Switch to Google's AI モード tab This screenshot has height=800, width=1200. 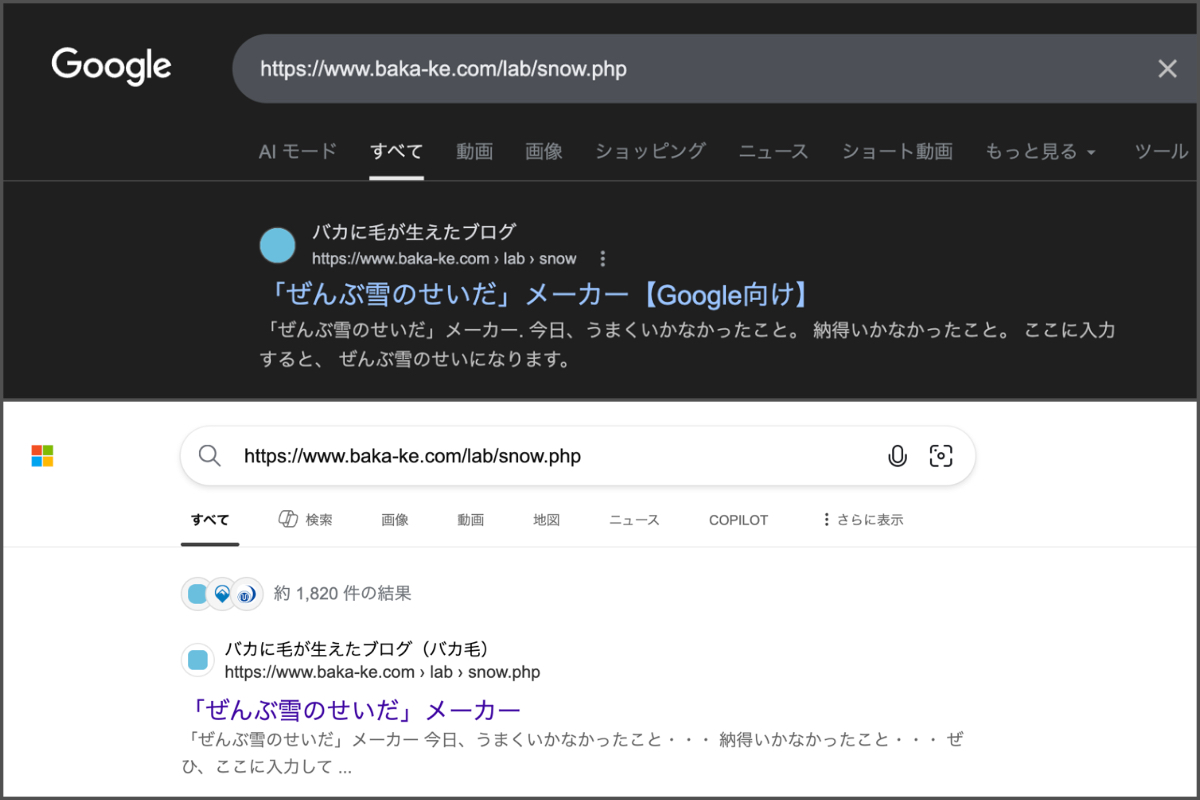(297, 152)
